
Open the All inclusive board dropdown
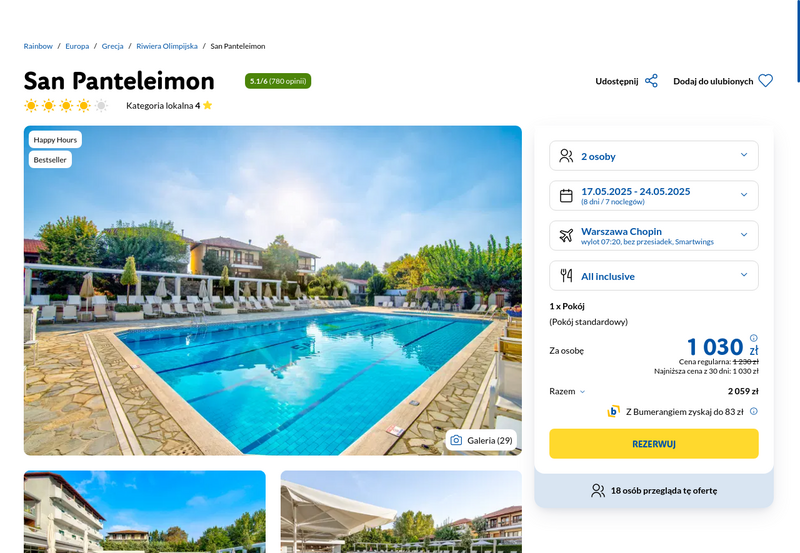coord(654,276)
